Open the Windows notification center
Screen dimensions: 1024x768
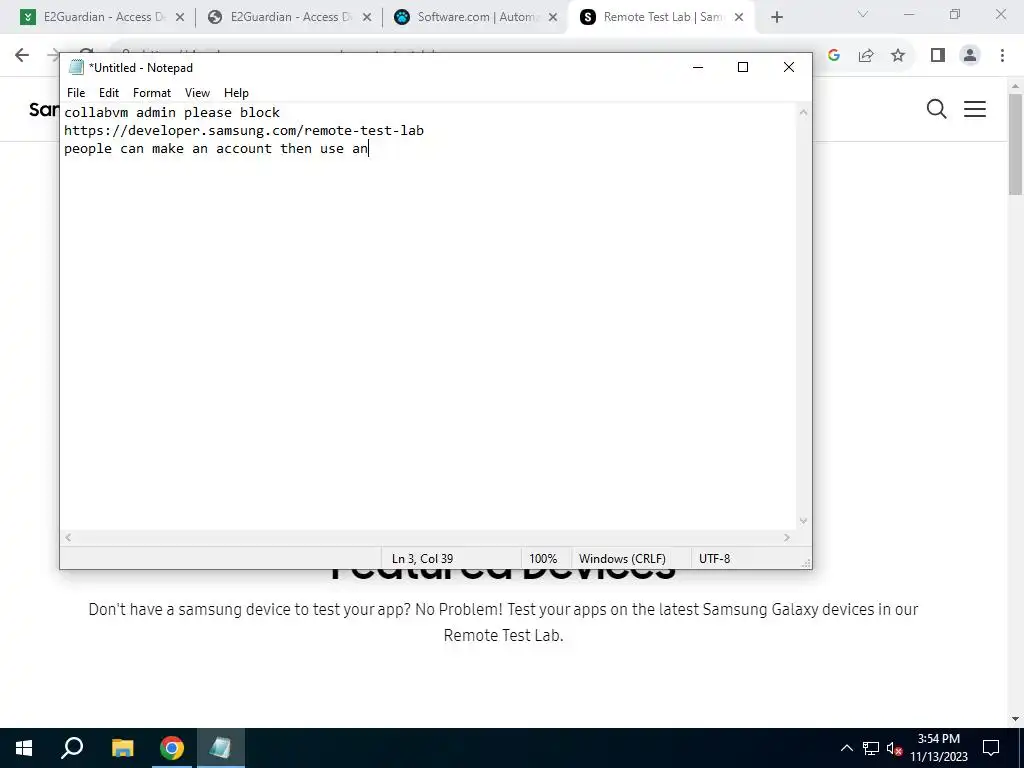991,748
